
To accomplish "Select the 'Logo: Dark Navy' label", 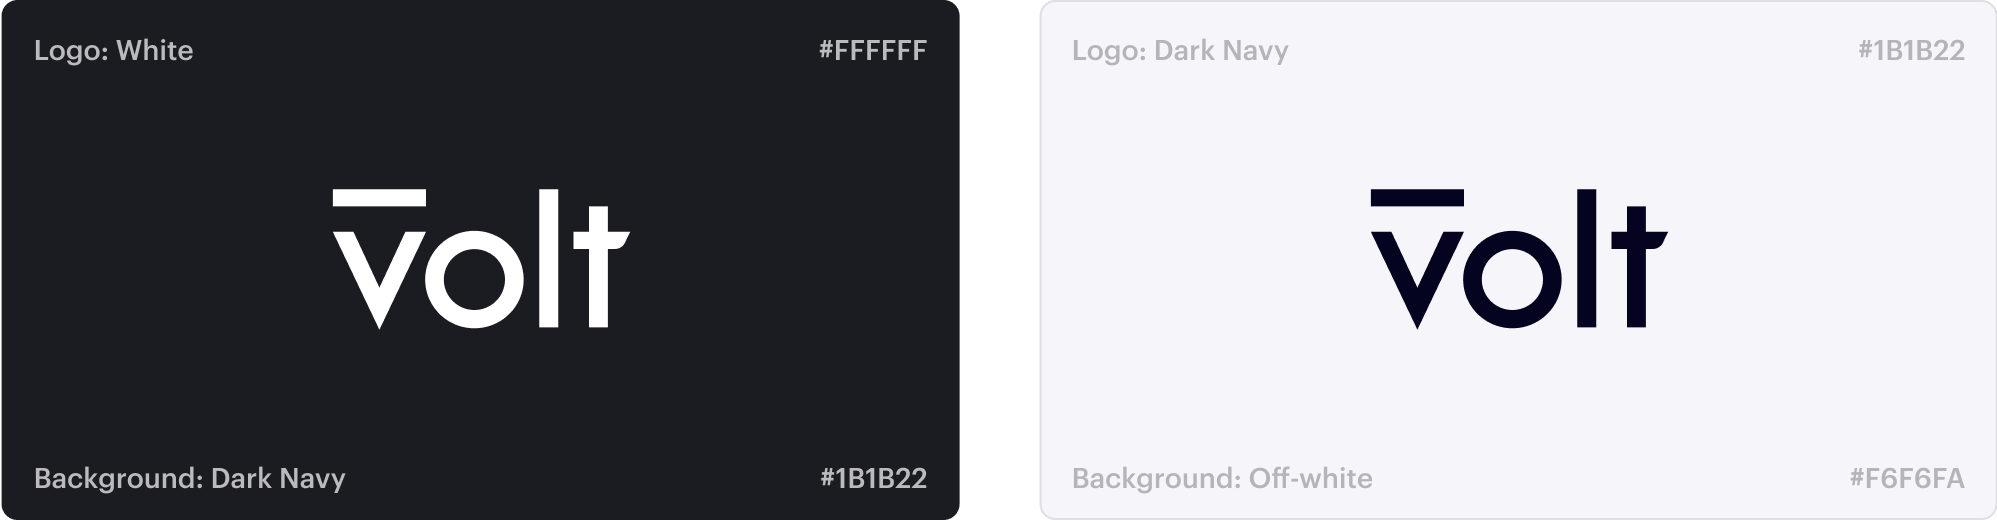I will point(1180,51).
